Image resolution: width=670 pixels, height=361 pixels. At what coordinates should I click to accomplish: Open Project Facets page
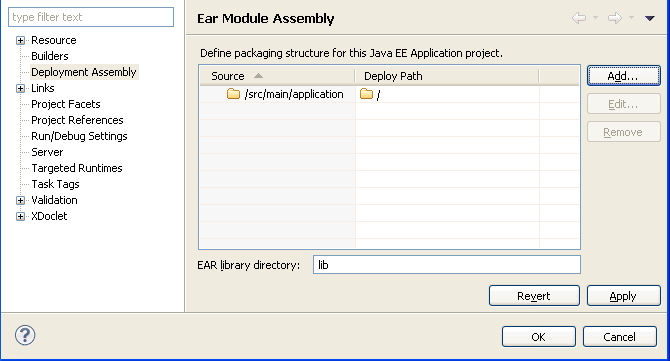pyautogui.click(x=66, y=104)
